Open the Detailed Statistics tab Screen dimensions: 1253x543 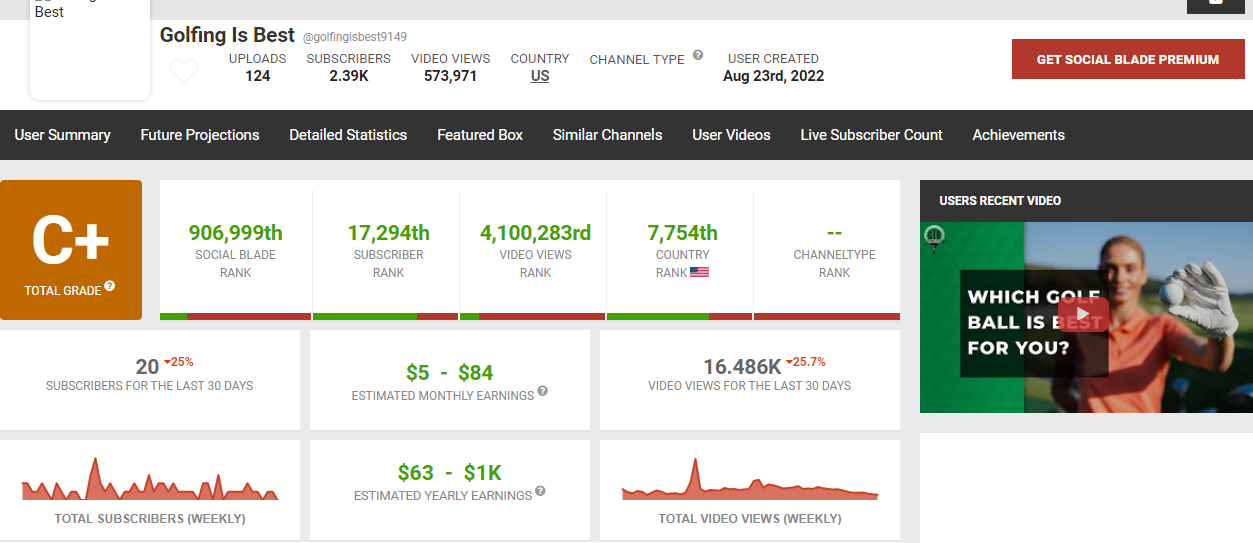[348, 135]
